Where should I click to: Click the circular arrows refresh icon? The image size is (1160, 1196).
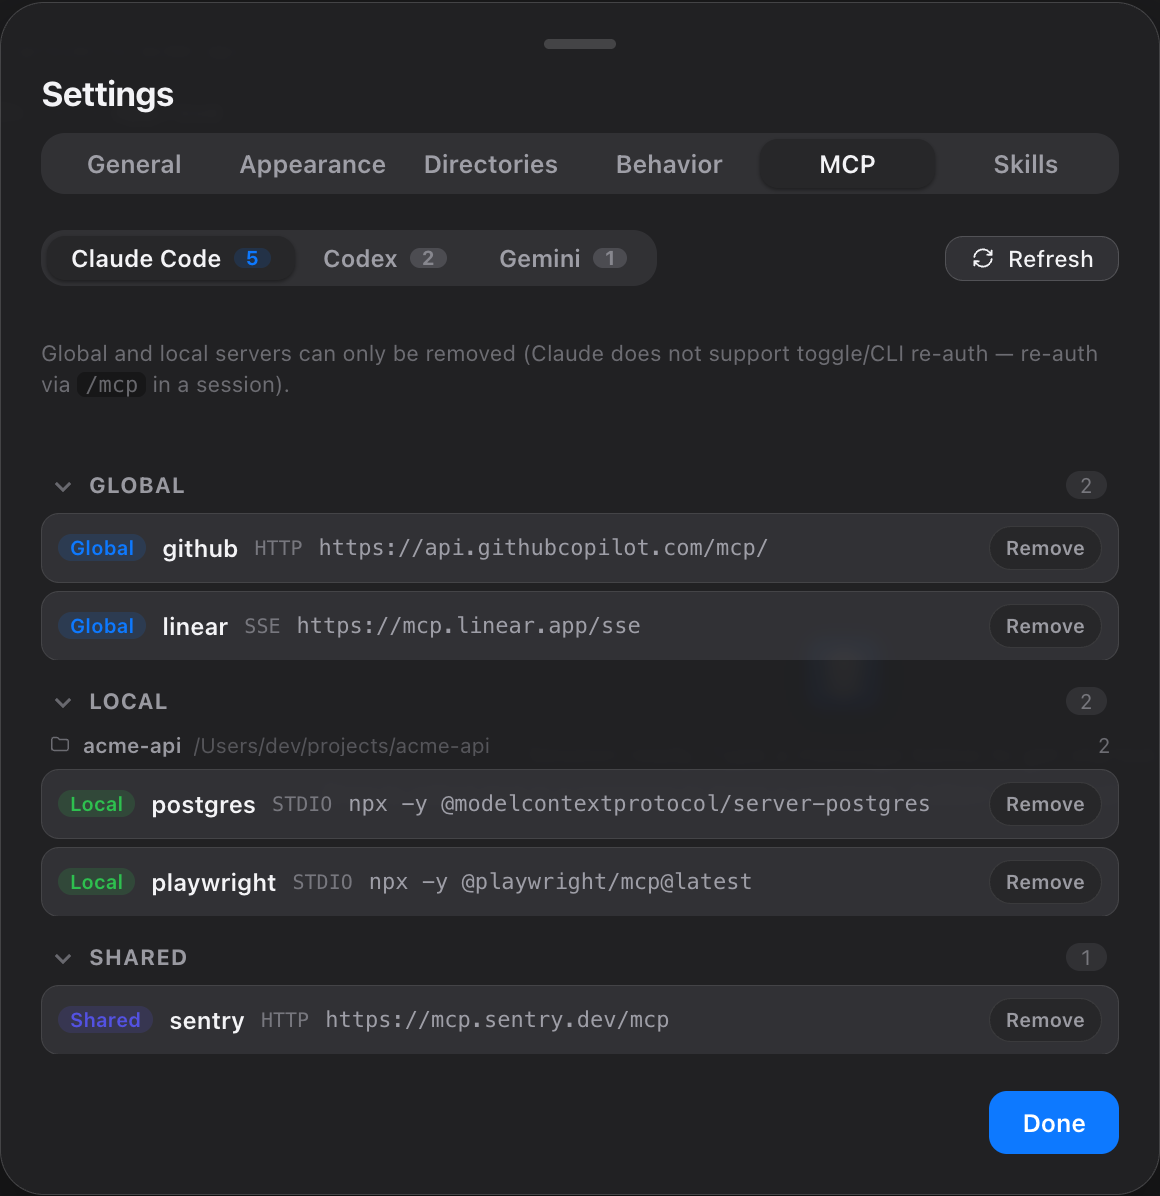pos(983,259)
